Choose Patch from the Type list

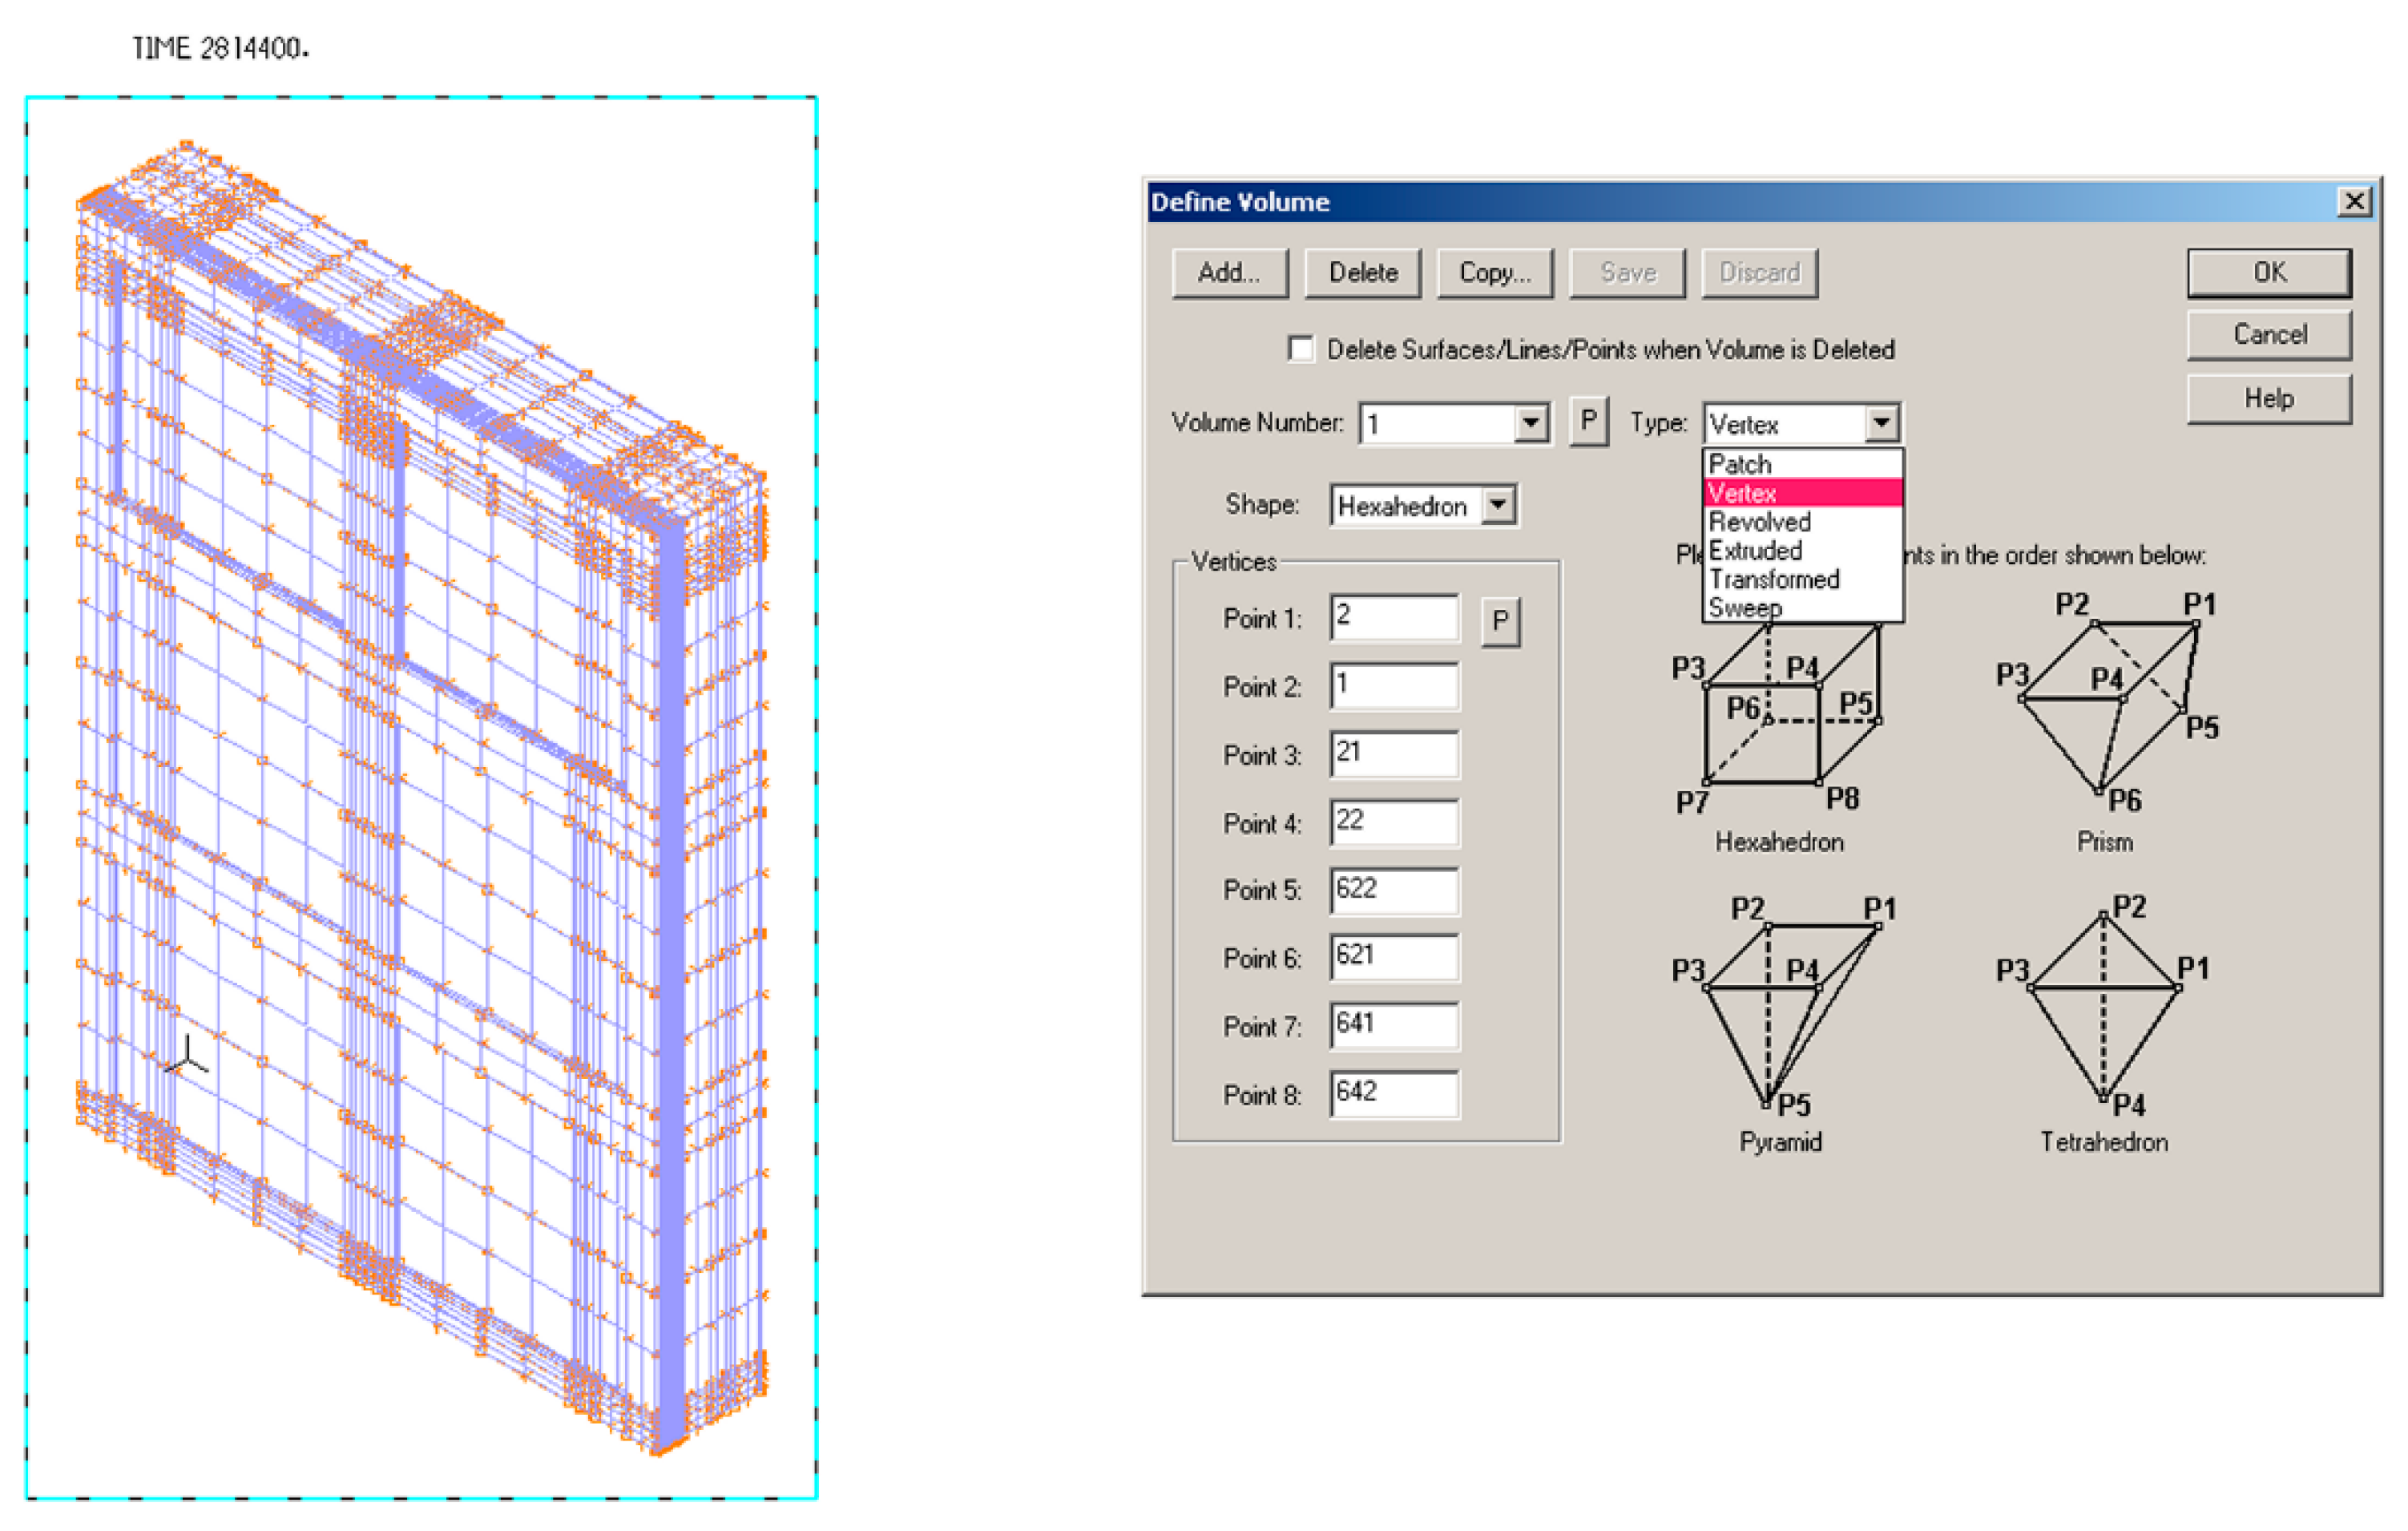[x=1740, y=464]
